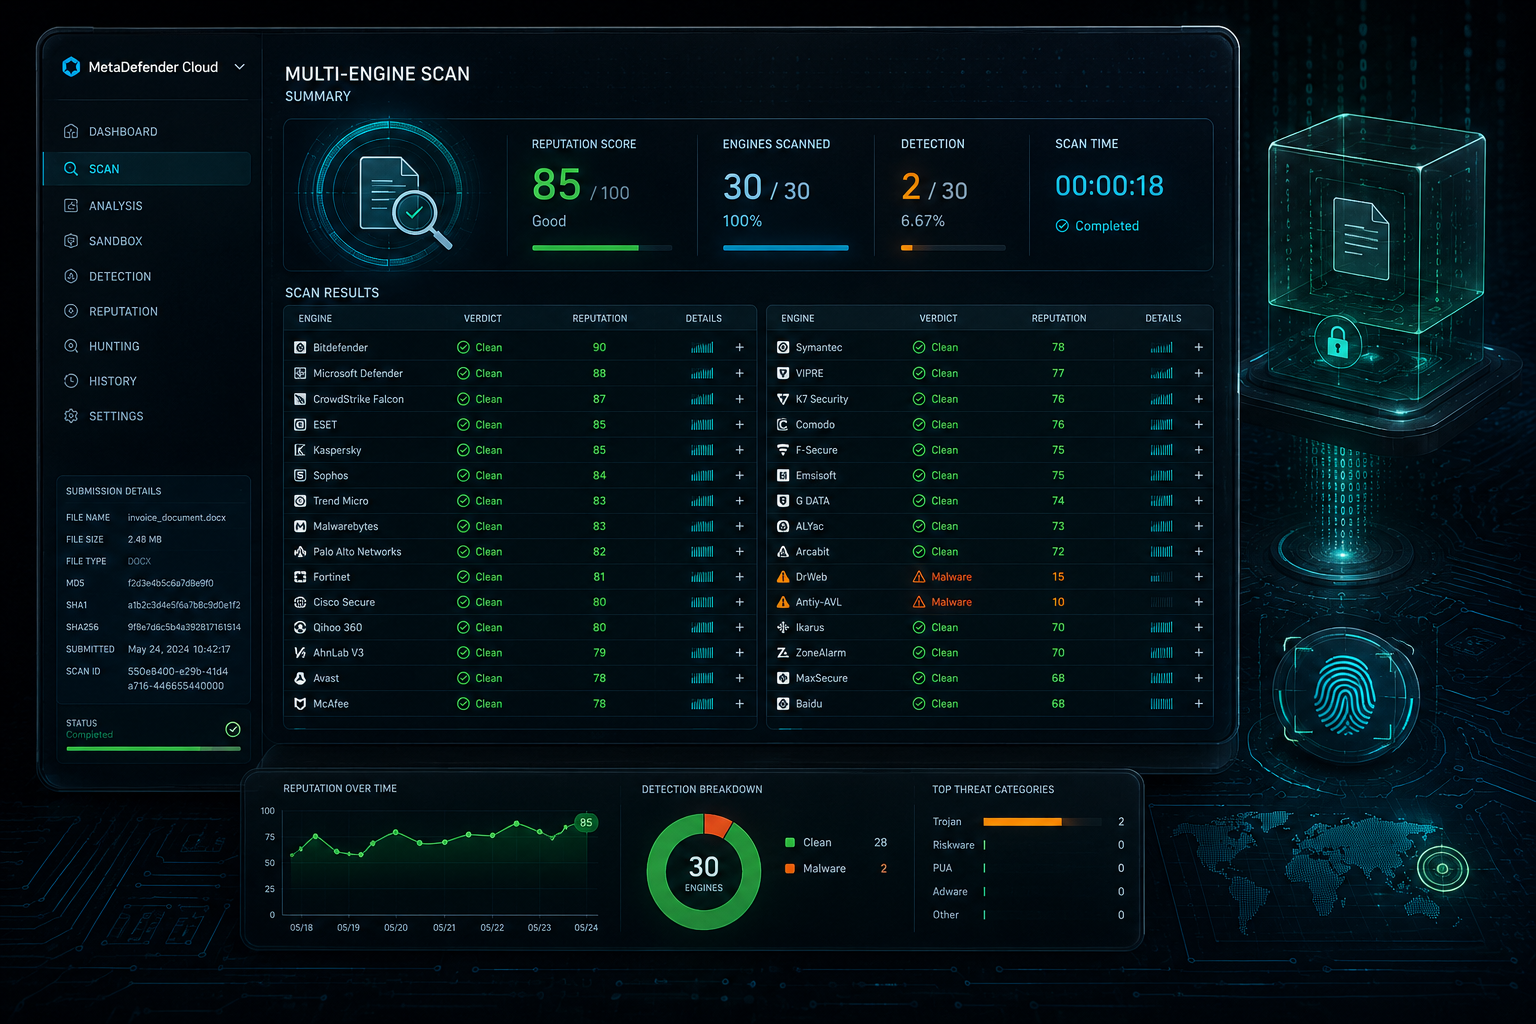Viewport: 1536px width, 1024px height.
Task: Expand the Kaspersky row details
Action: (x=740, y=450)
